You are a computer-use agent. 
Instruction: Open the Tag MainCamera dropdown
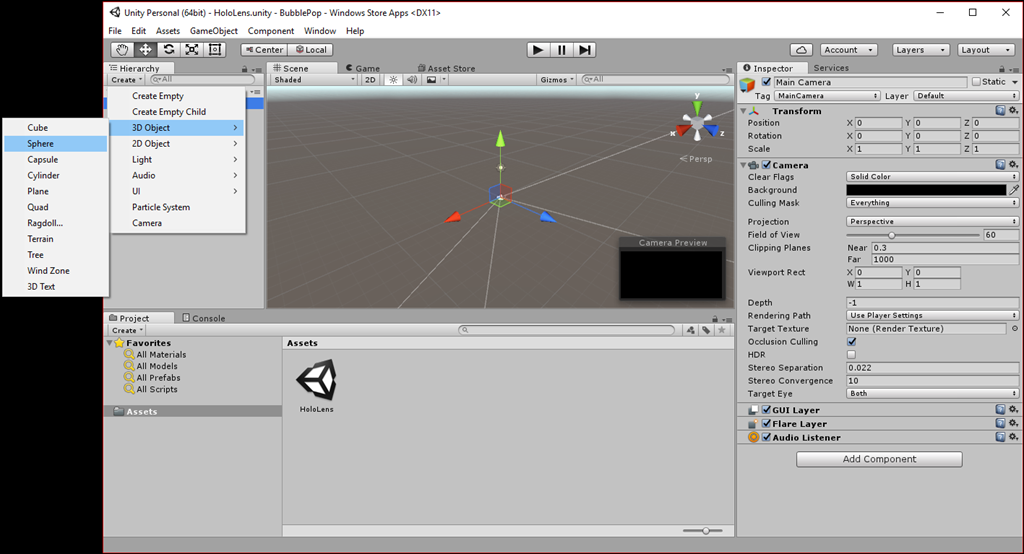click(x=827, y=95)
